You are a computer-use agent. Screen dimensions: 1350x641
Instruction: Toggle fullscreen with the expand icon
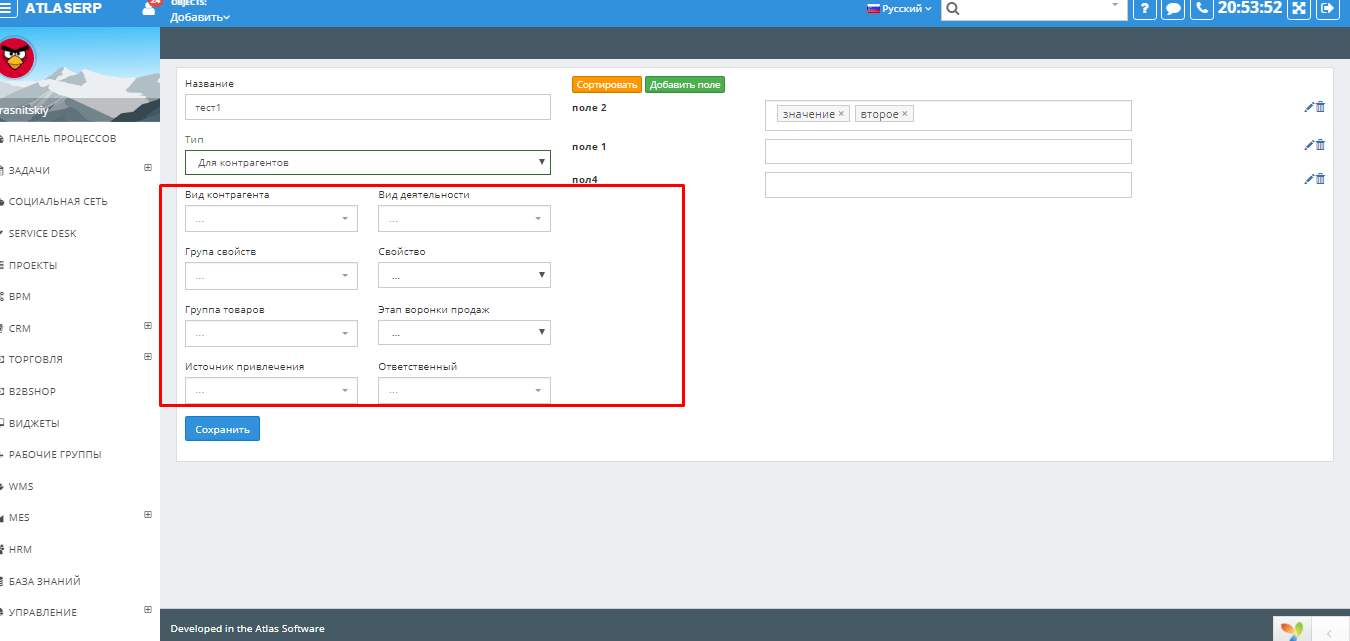pyautogui.click(x=1299, y=8)
